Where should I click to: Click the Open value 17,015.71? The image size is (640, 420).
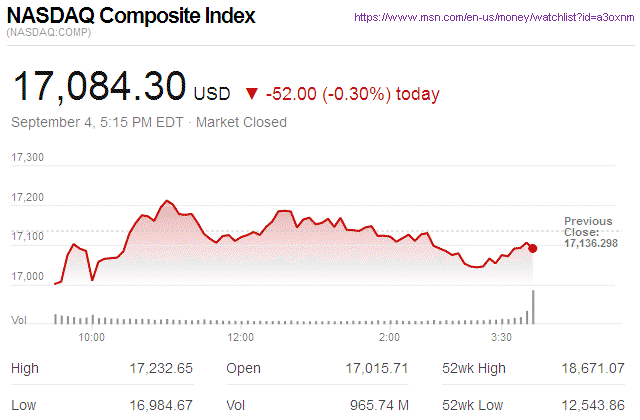377,368
